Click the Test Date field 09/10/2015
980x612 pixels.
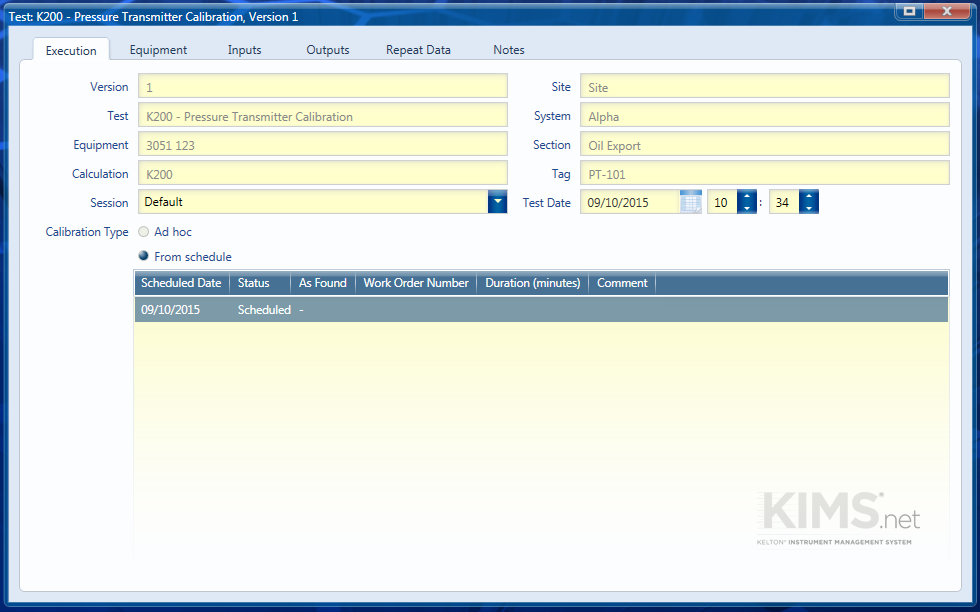coord(630,203)
